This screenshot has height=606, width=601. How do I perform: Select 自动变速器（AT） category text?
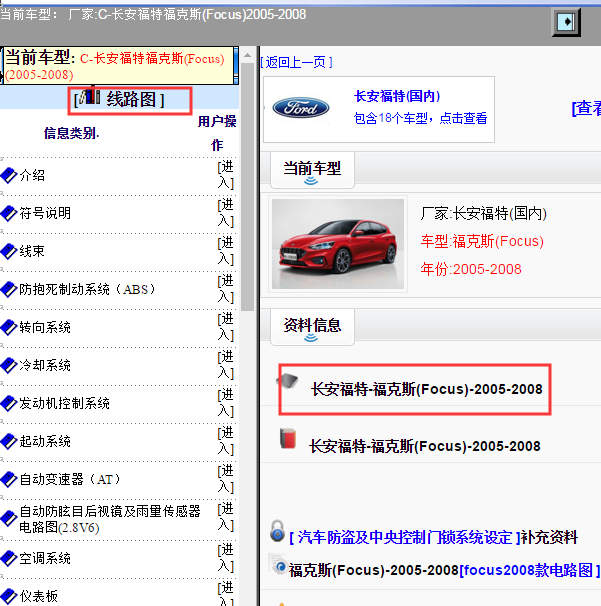coord(70,480)
